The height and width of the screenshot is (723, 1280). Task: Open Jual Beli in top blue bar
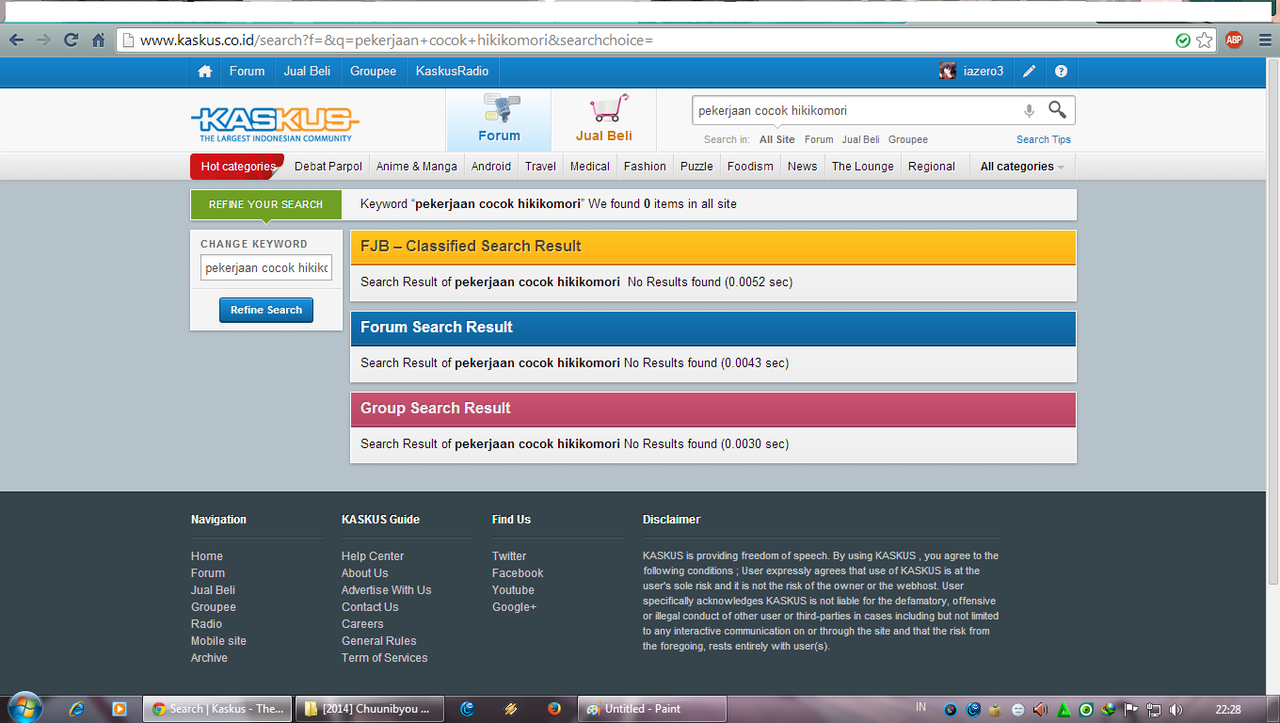click(307, 71)
